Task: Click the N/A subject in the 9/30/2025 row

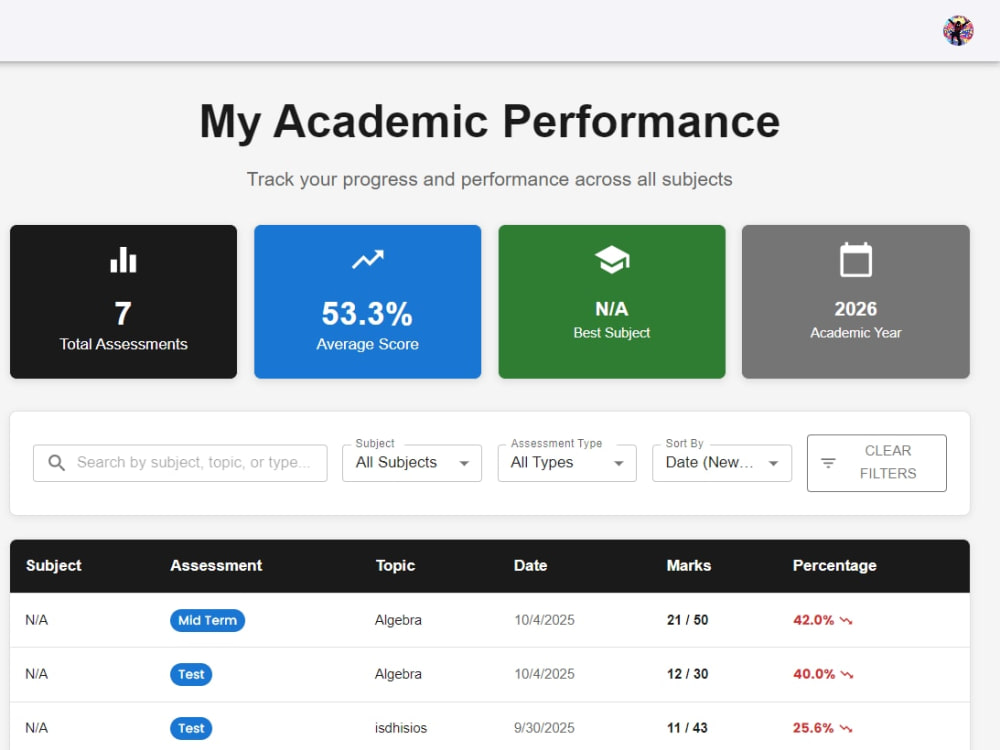Action: click(36, 728)
